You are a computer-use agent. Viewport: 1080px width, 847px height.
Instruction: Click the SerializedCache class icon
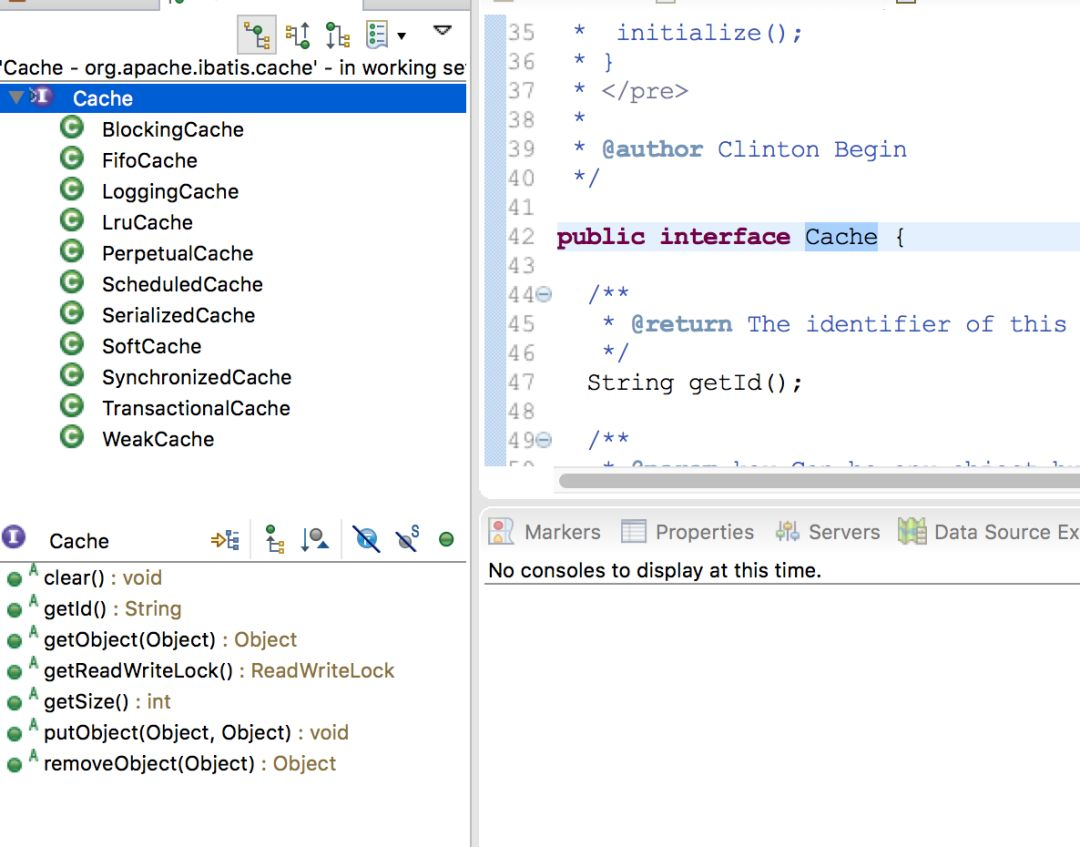point(72,314)
